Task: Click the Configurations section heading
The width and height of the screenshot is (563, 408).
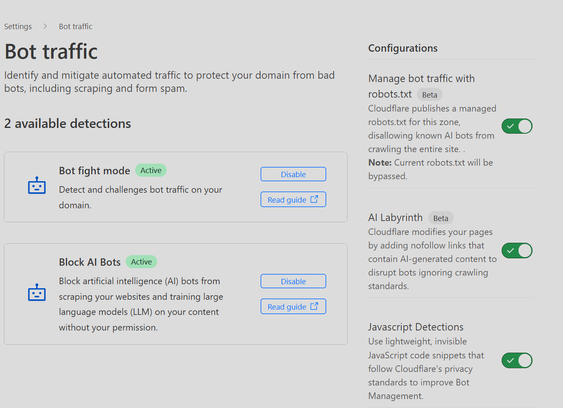Action: pyautogui.click(x=403, y=48)
